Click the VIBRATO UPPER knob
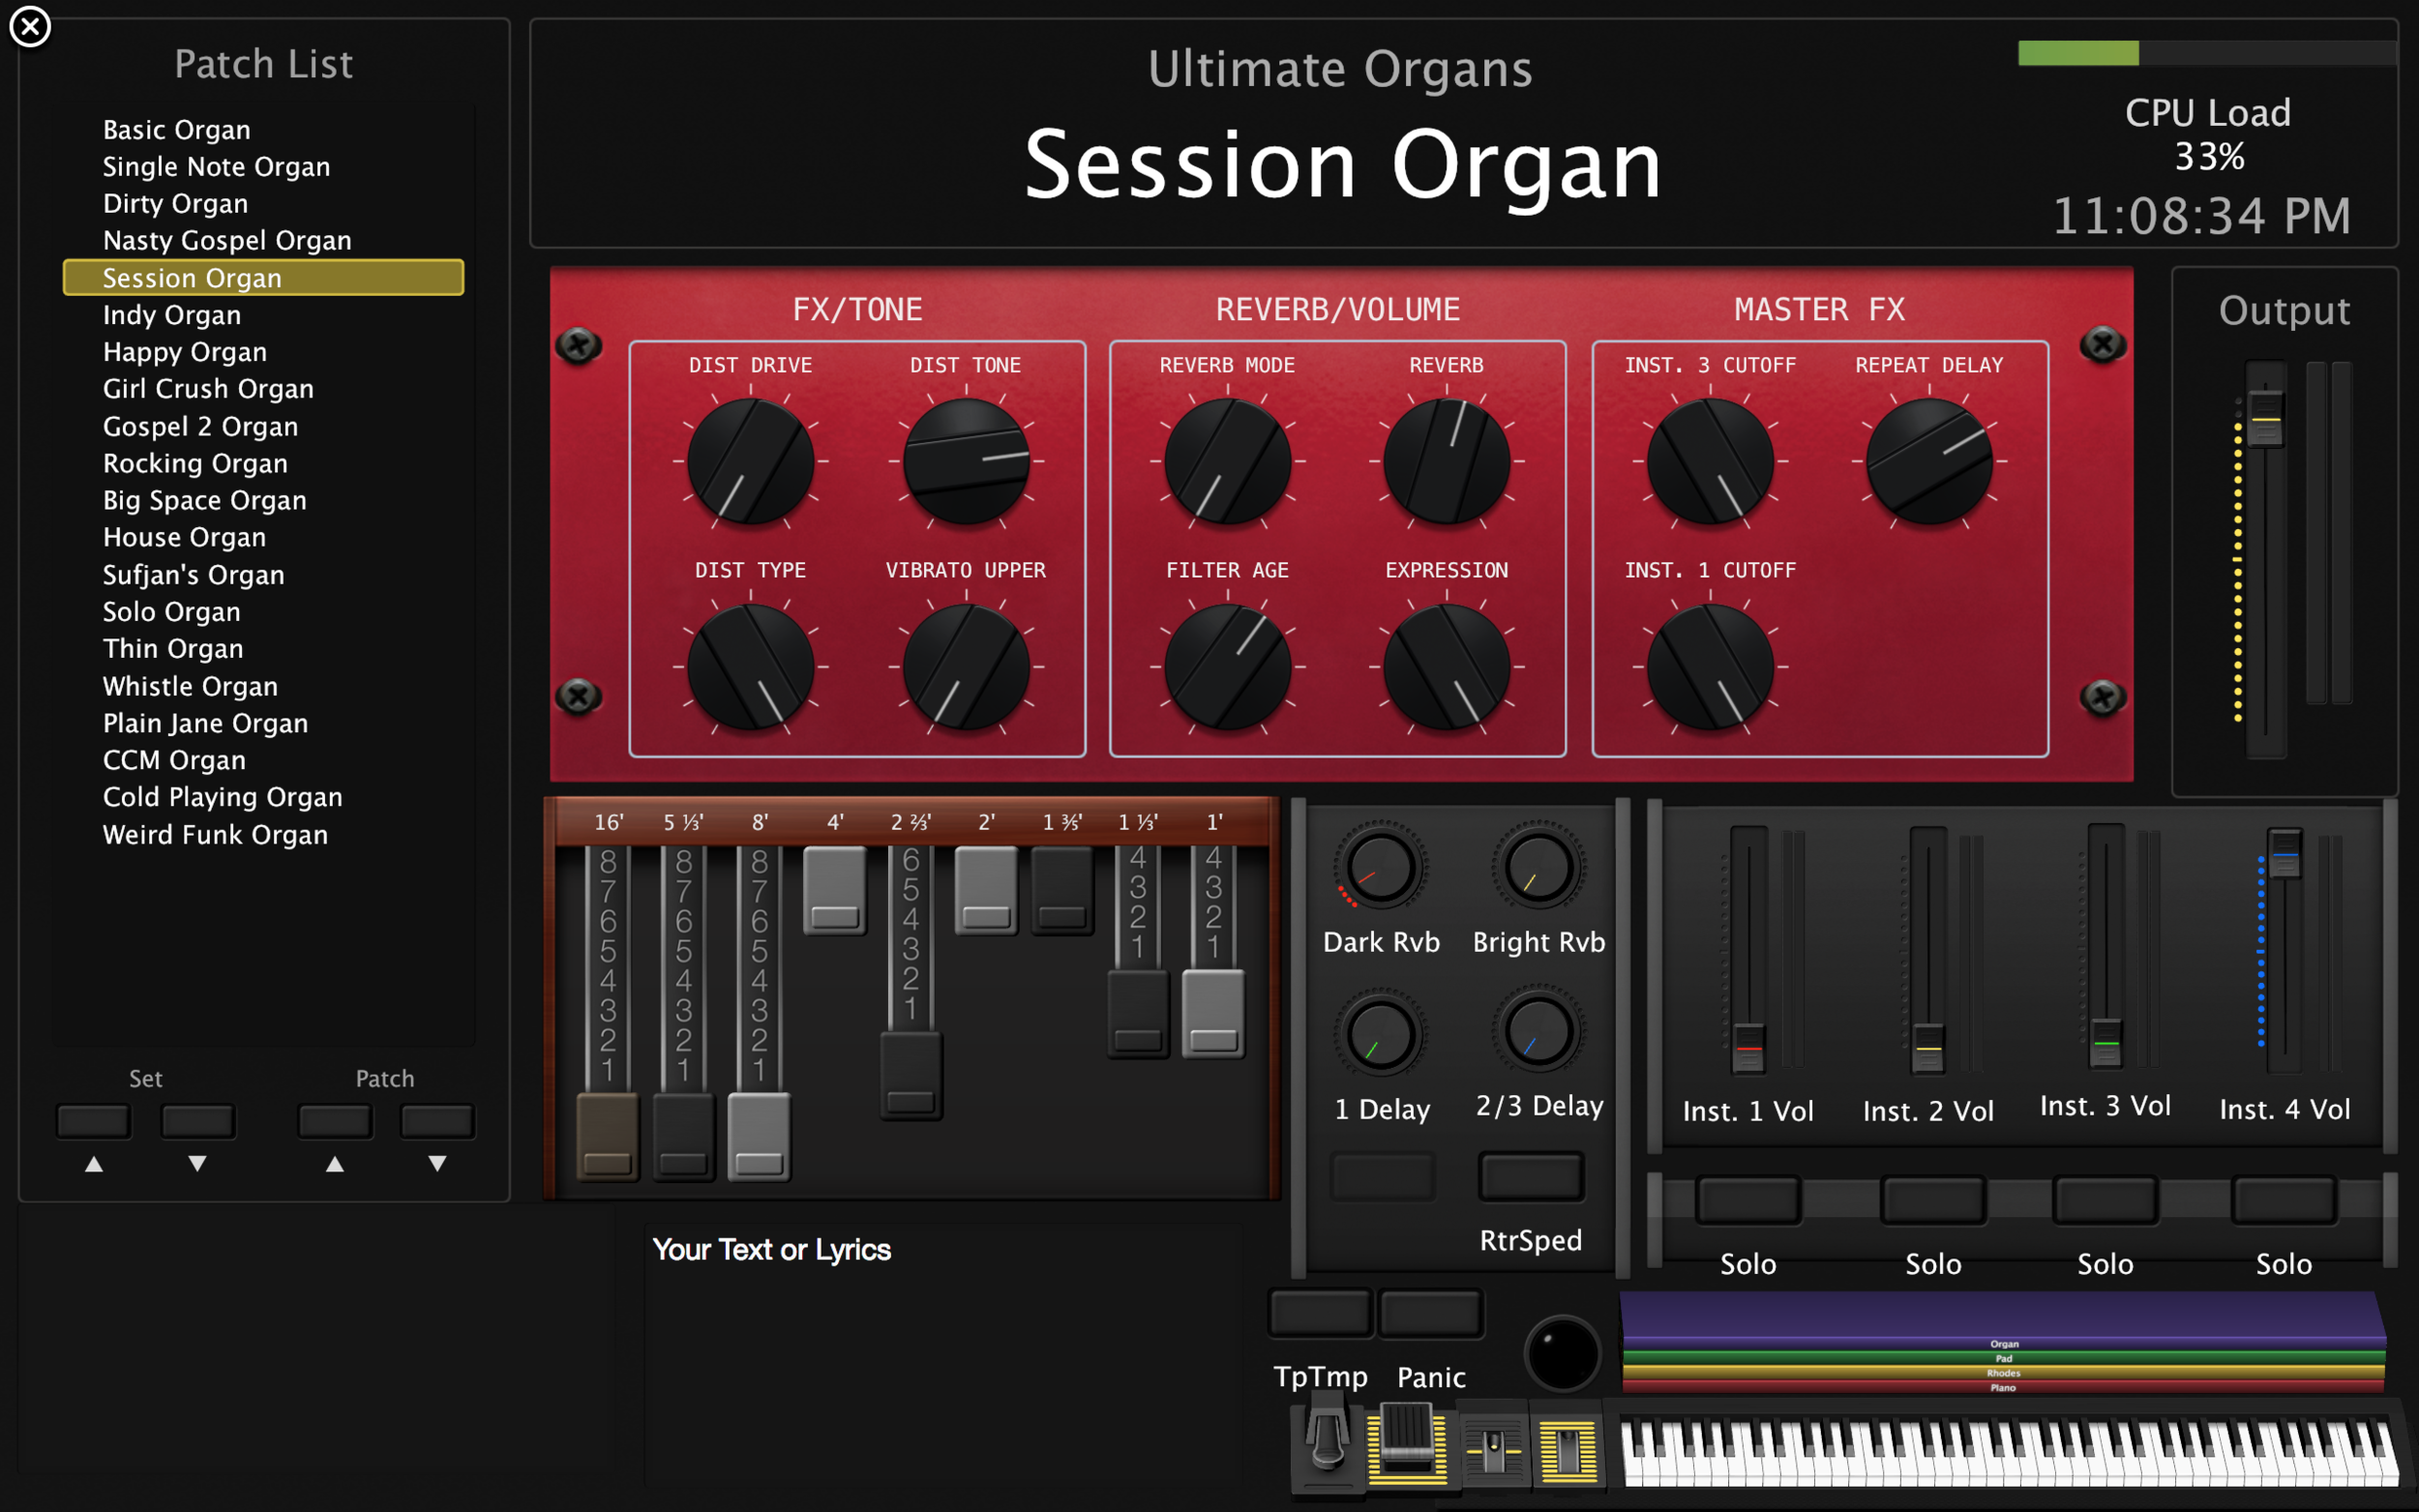 966,667
